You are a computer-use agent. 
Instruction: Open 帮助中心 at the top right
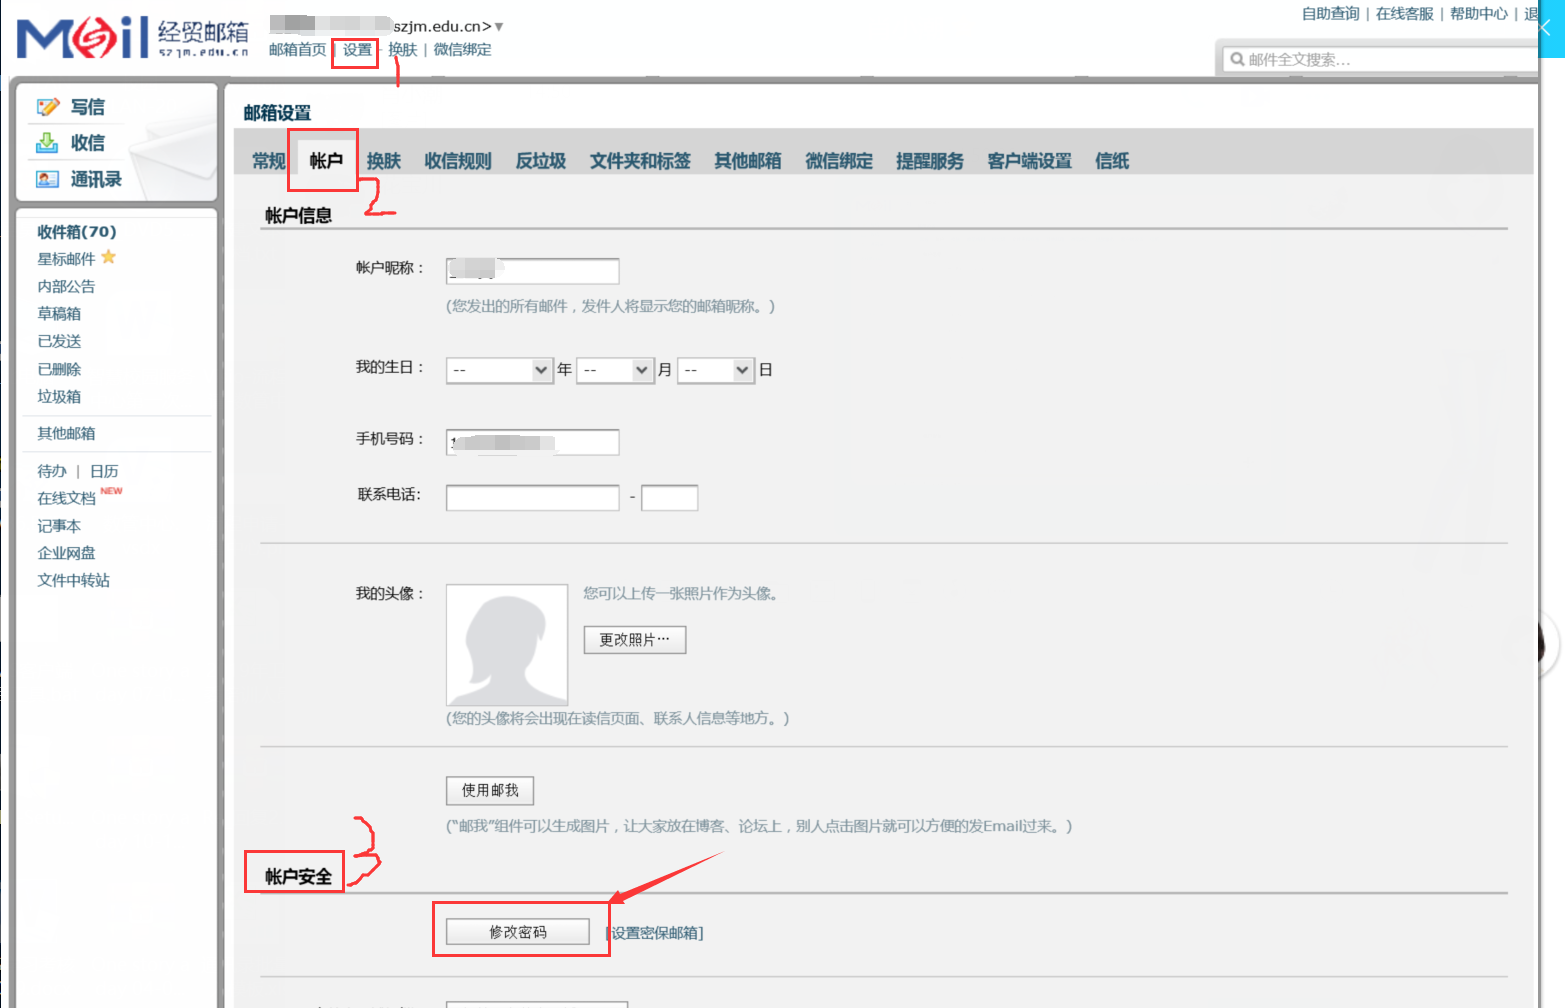tap(1477, 14)
